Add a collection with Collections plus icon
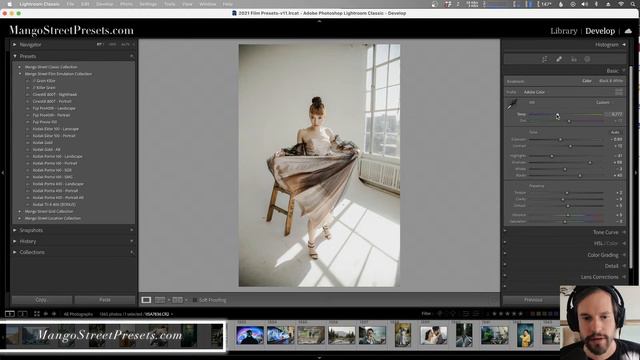This screenshot has width=640, height=360. pos(132,252)
